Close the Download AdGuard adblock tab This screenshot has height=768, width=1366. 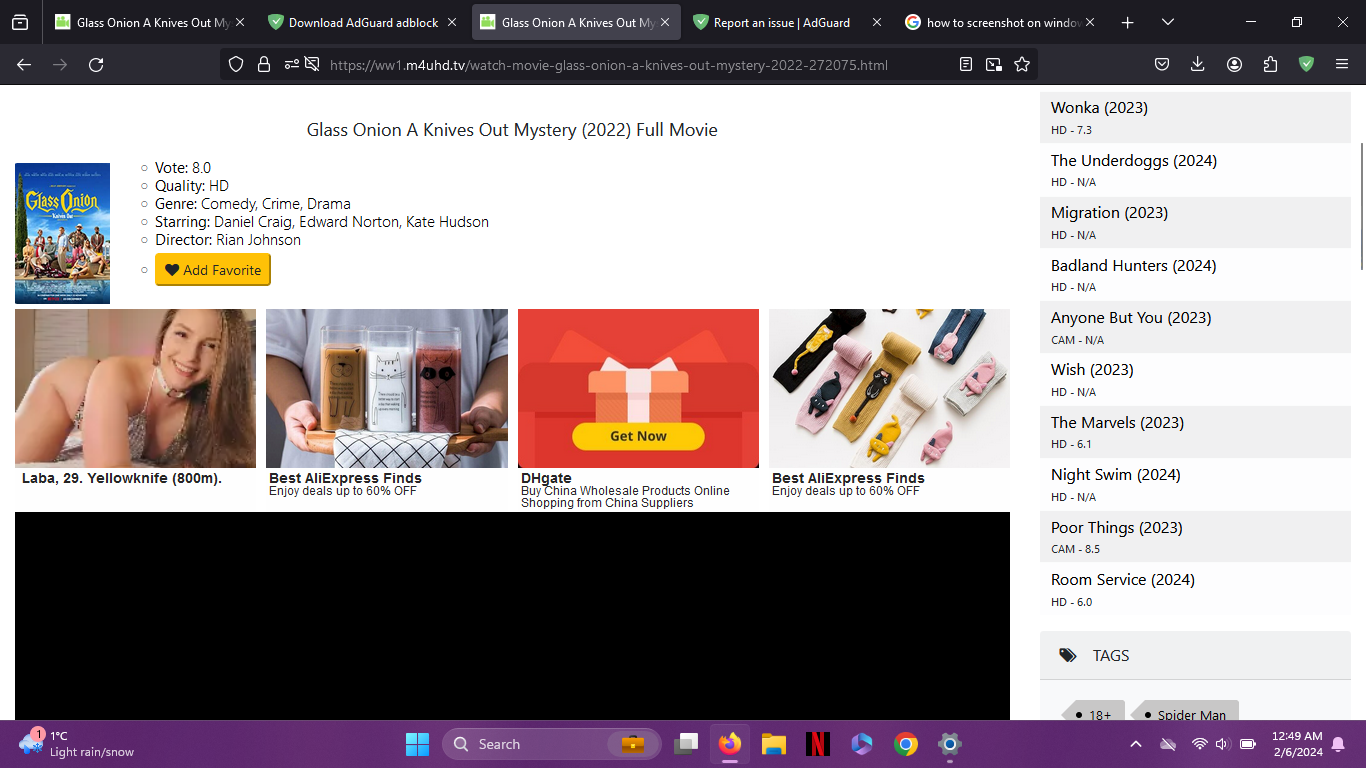tap(452, 22)
